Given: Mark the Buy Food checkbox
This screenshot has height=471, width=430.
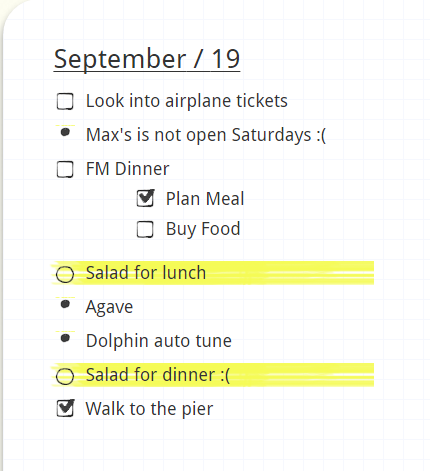Looking at the screenshot, I should tap(145, 229).
